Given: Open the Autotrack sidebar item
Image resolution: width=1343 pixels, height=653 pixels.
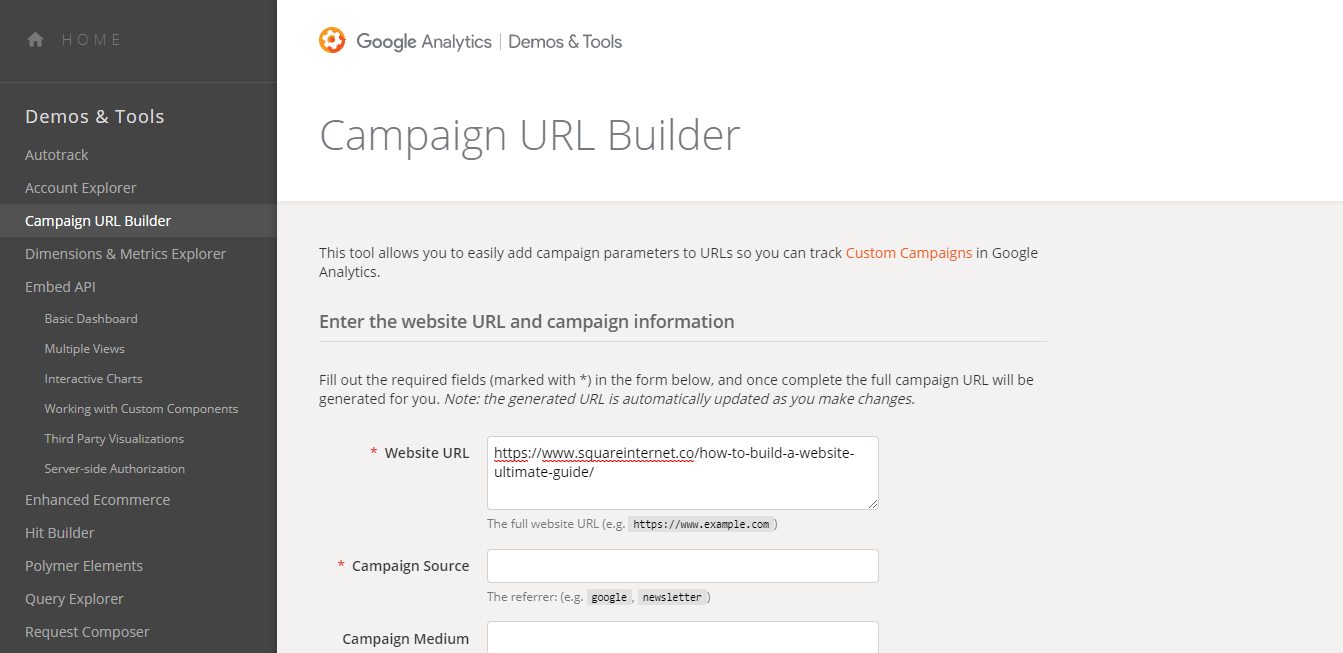Looking at the screenshot, I should coord(57,155).
